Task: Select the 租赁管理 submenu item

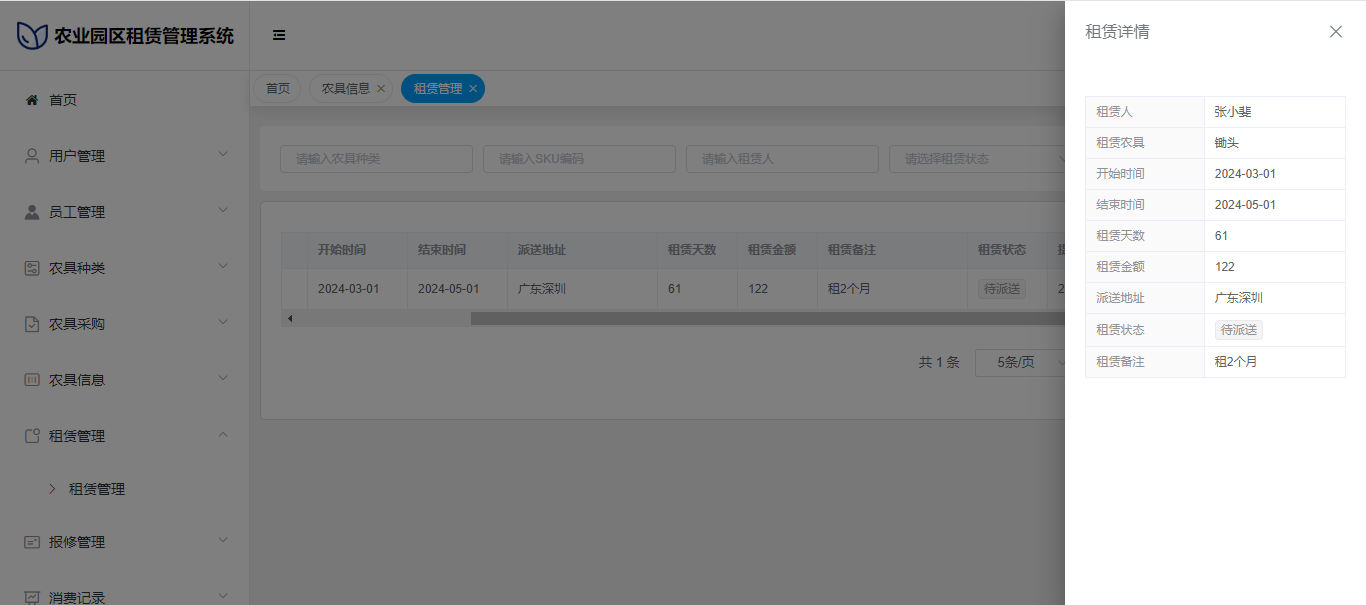Action: point(97,489)
